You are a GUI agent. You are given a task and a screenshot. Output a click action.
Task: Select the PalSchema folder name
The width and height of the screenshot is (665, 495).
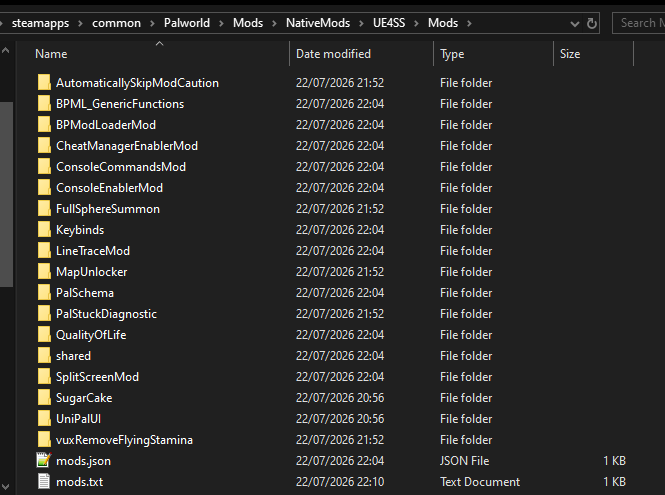click(x=85, y=293)
